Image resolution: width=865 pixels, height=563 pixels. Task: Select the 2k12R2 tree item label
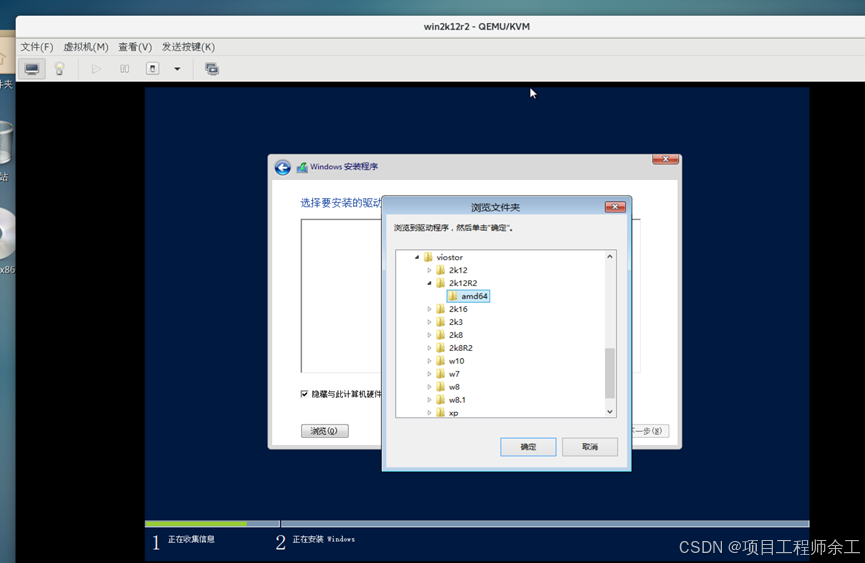pyautogui.click(x=463, y=283)
